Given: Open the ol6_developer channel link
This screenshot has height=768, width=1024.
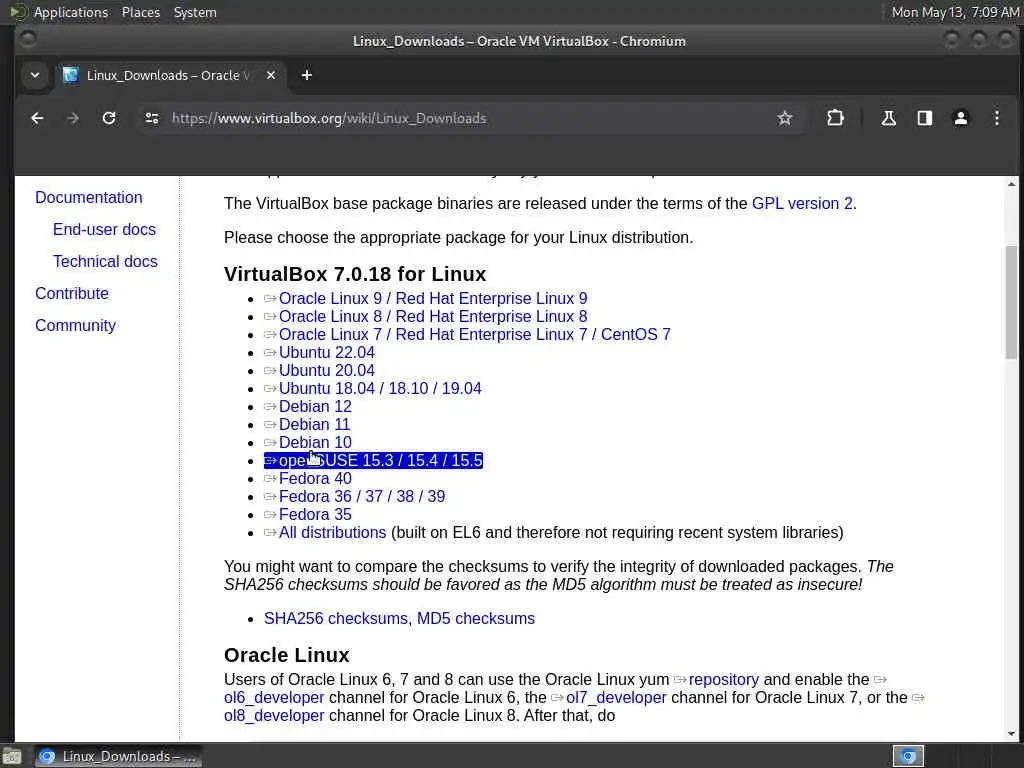Looking at the screenshot, I should pyautogui.click(x=274, y=698).
